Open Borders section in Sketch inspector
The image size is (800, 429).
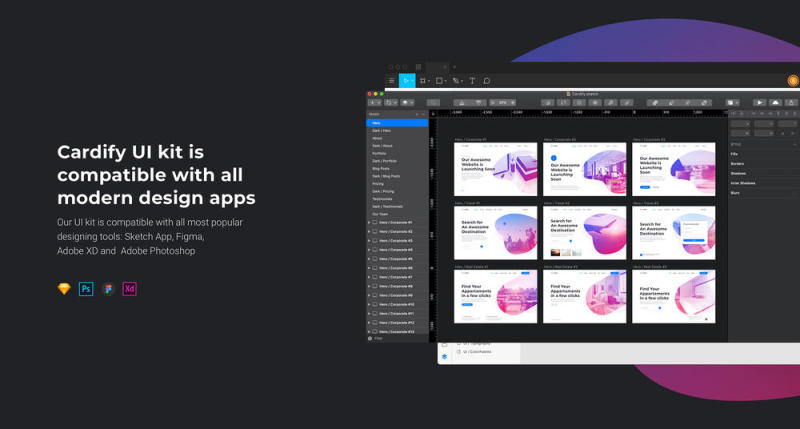click(737, 164)
